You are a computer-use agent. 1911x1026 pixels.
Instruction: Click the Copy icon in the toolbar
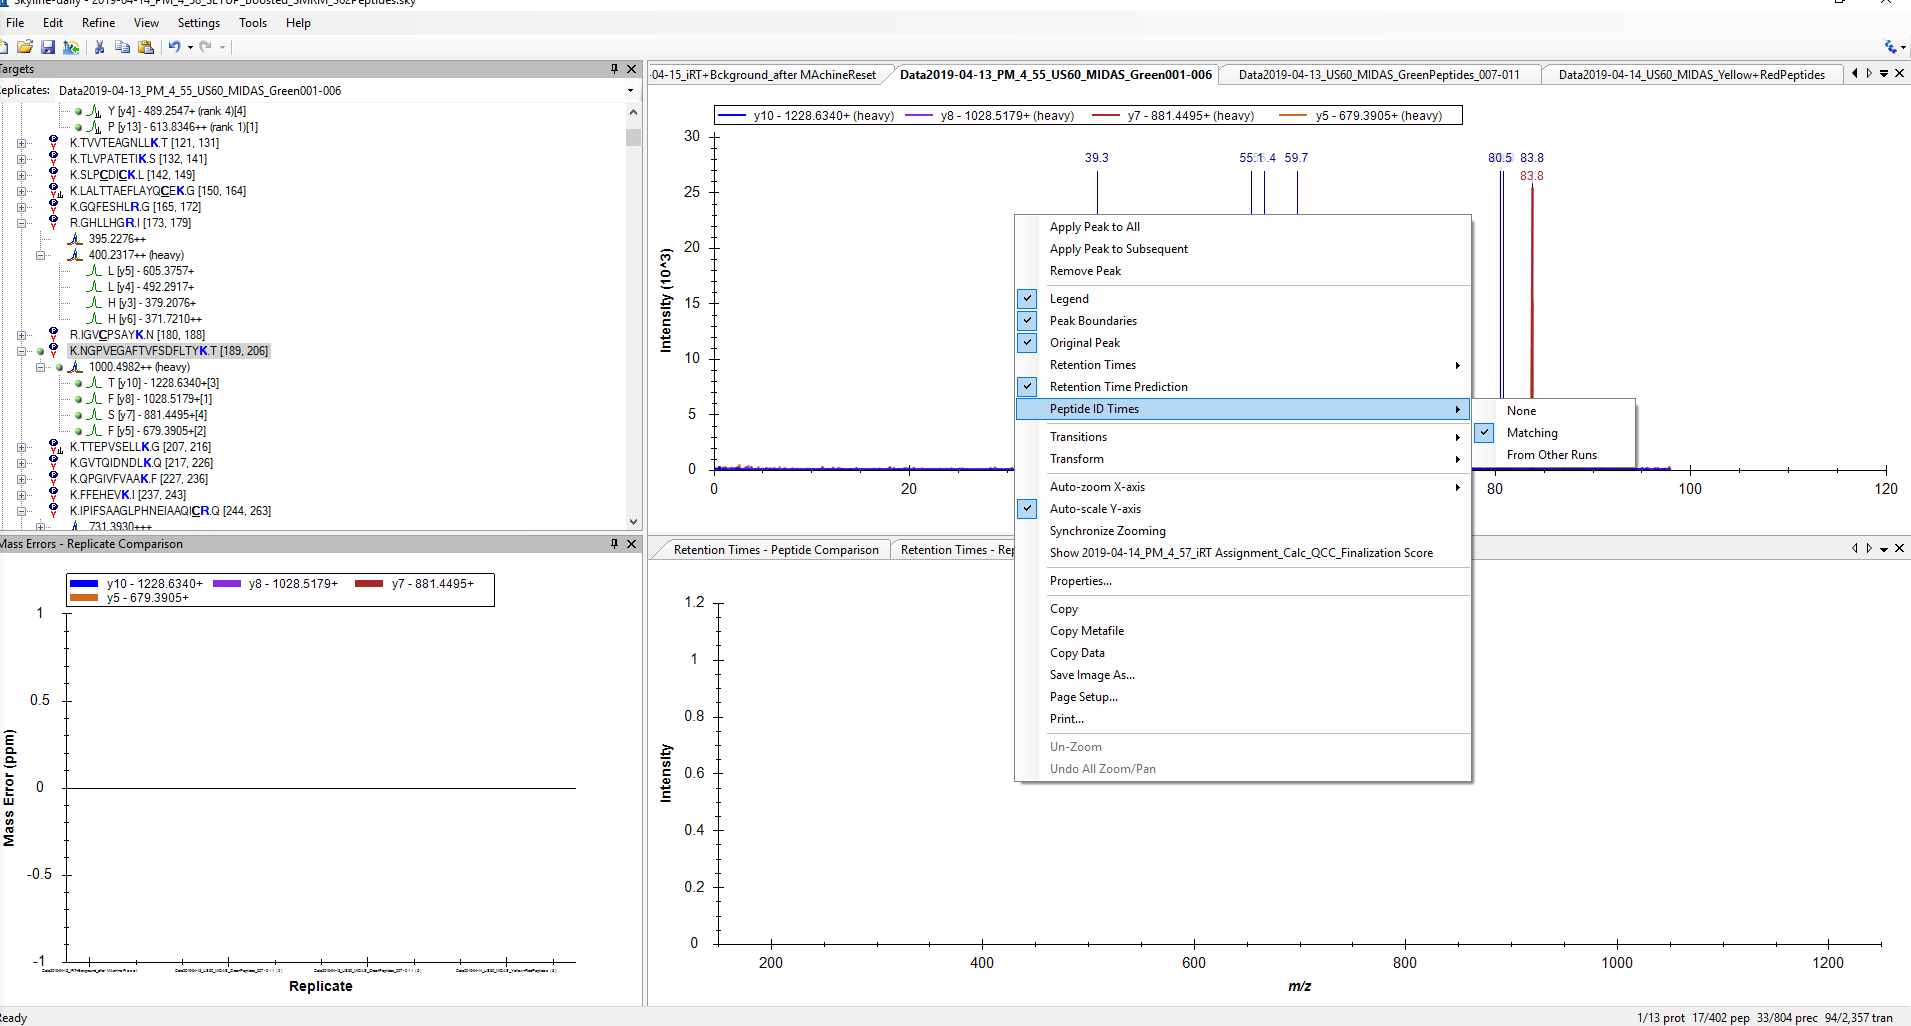[122, 47]
